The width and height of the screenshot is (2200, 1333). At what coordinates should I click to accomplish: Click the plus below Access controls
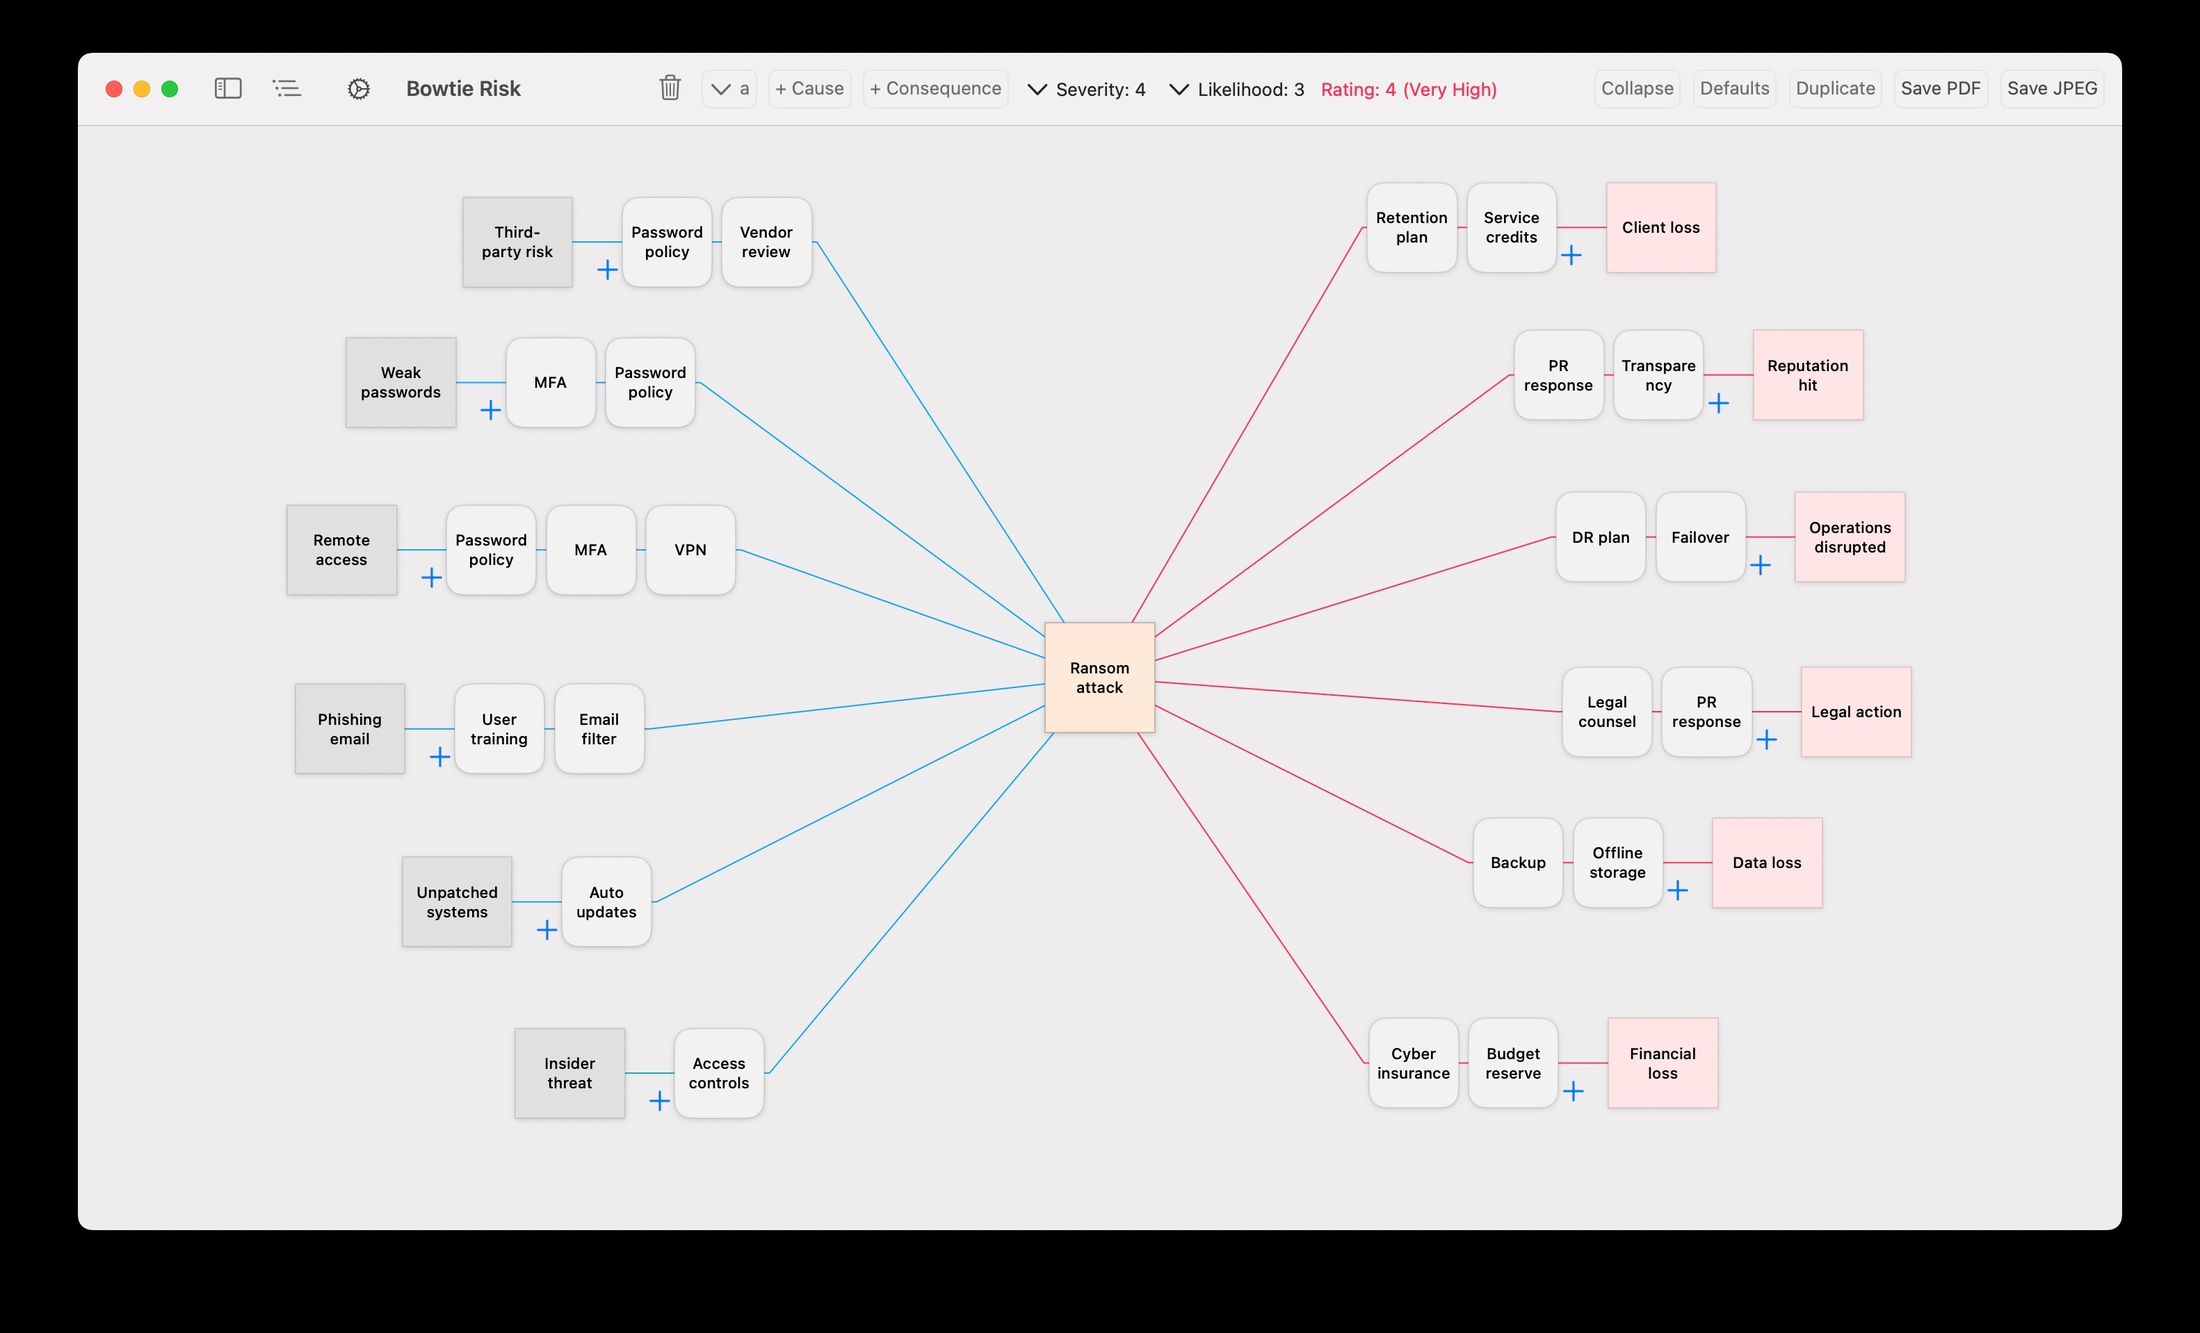click(x=660, y=1100)
